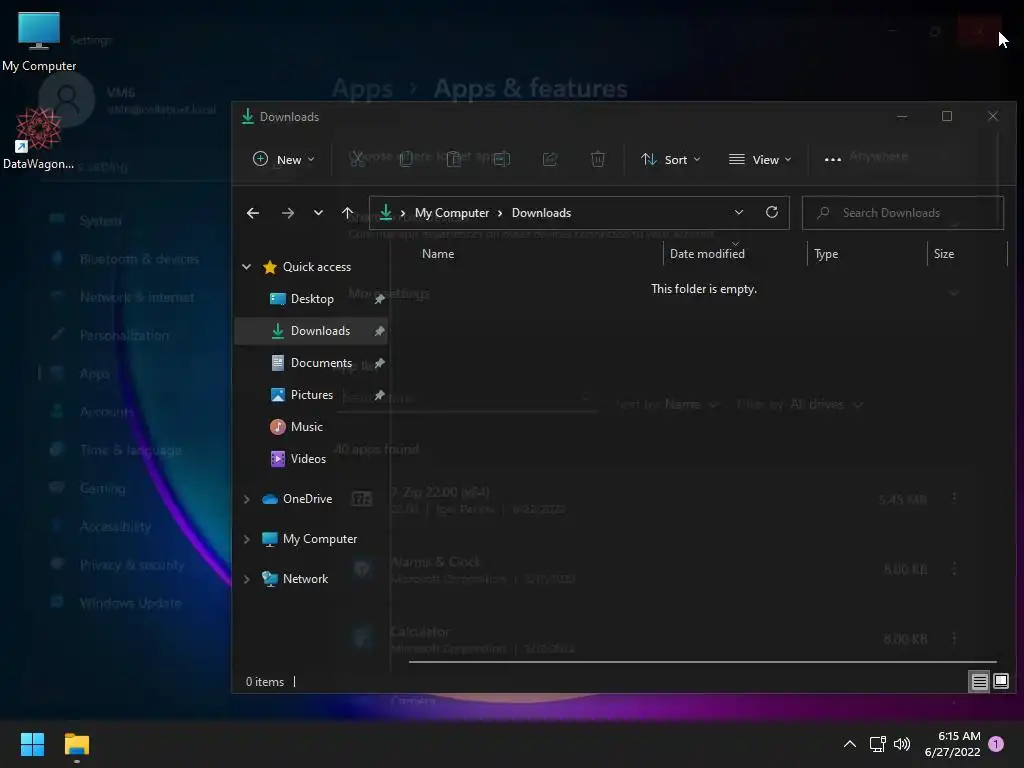
Task: Open the See more ellipsis menu
Action: (x=833, y=159)
